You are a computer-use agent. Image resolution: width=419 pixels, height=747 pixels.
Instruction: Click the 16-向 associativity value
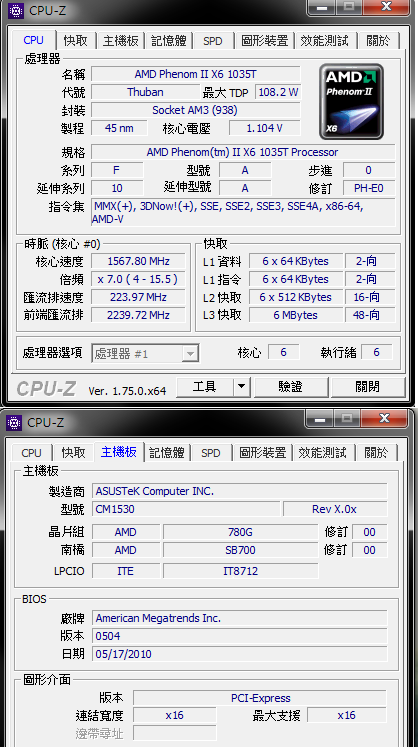coord(370,297)
